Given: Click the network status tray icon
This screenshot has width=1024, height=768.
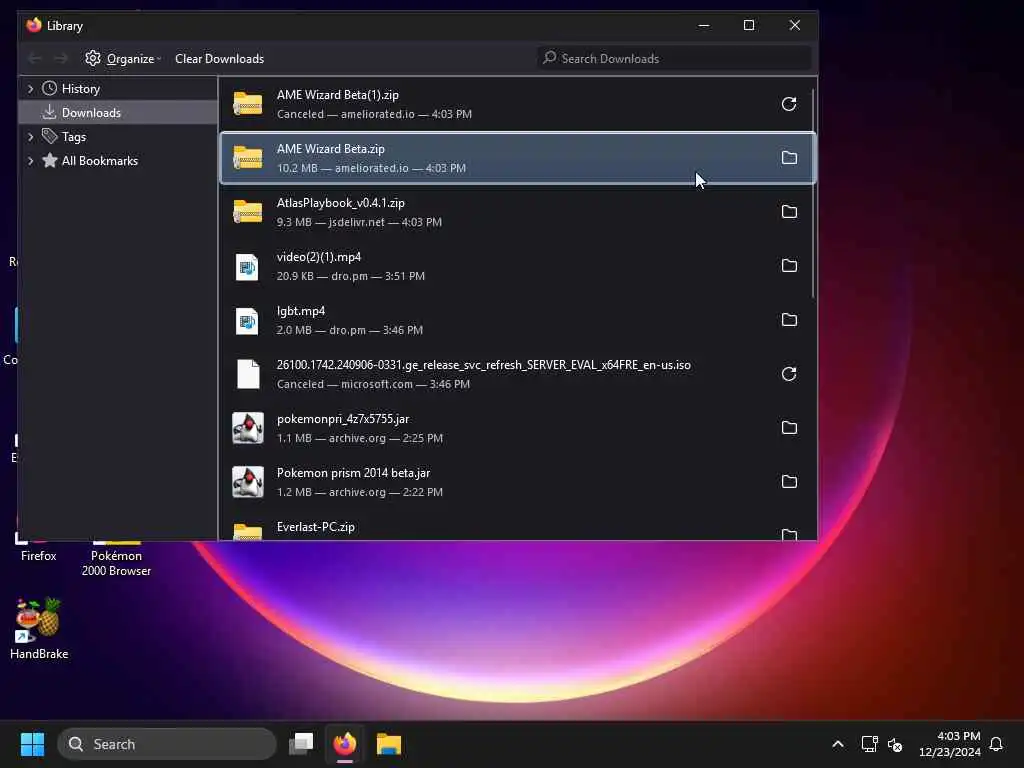Looking at the screenshot, I should [869, 744].
